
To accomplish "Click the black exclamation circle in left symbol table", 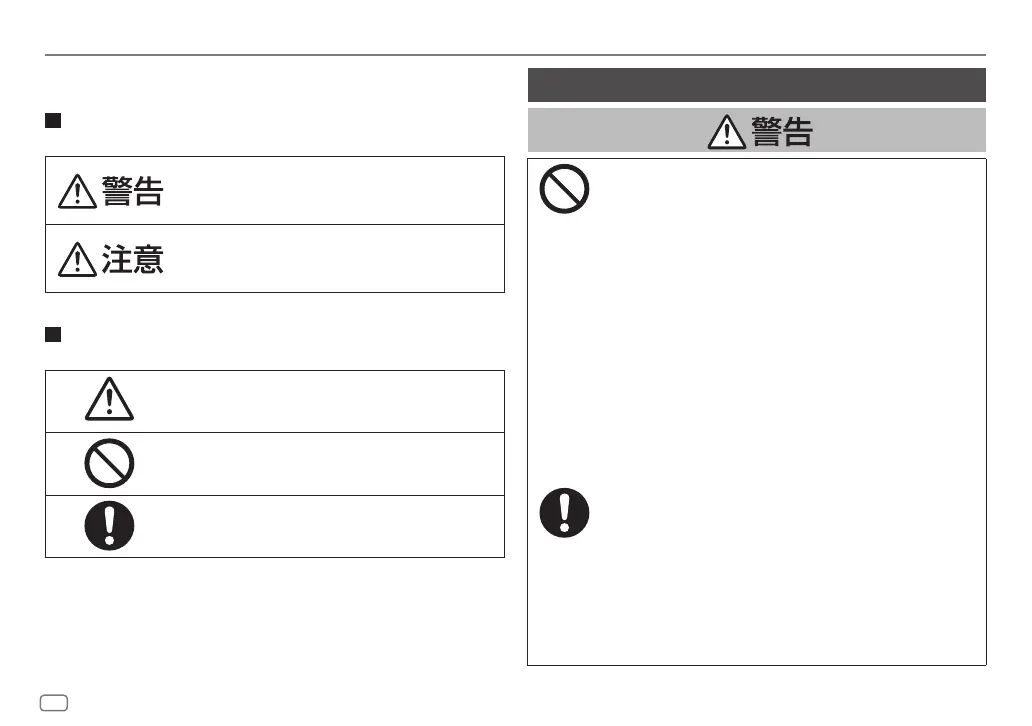I will 109,526.
